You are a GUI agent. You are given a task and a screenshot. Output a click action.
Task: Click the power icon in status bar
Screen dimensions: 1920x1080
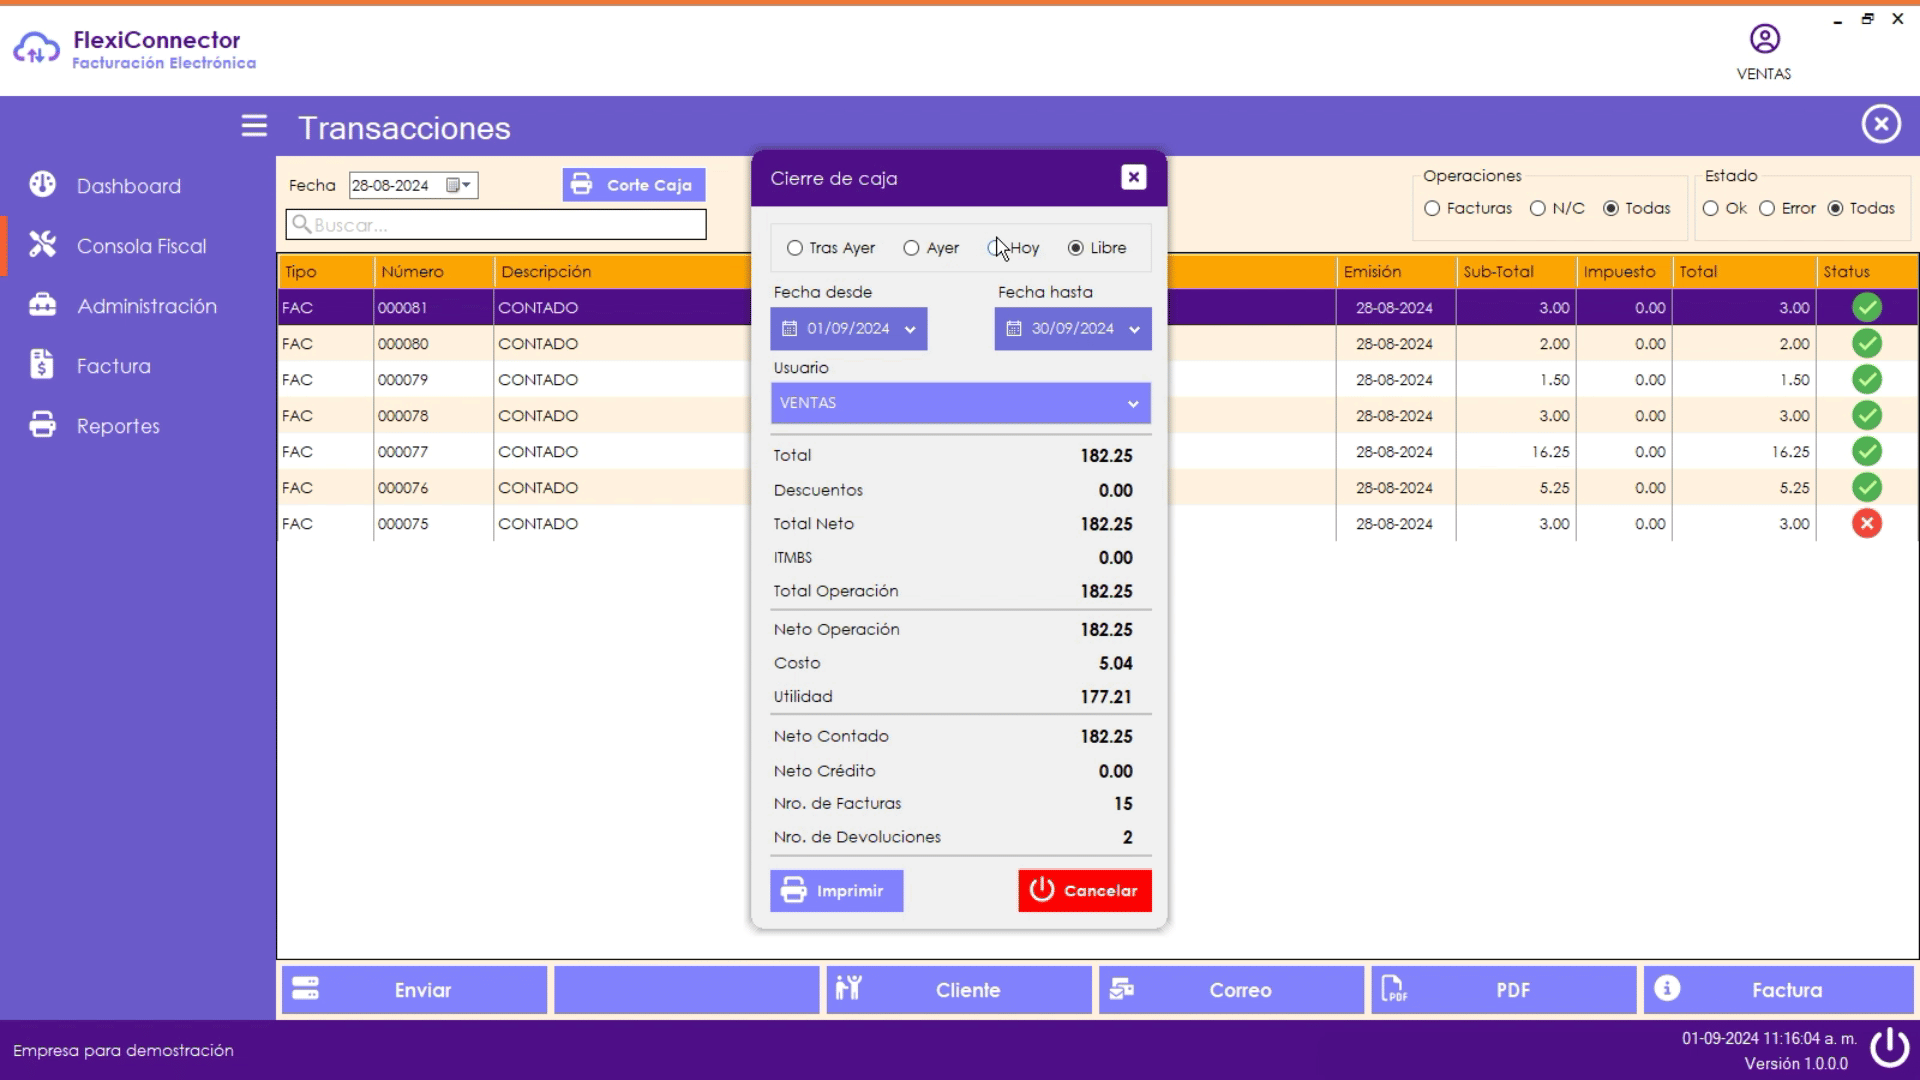[x=1889, y=1048]
